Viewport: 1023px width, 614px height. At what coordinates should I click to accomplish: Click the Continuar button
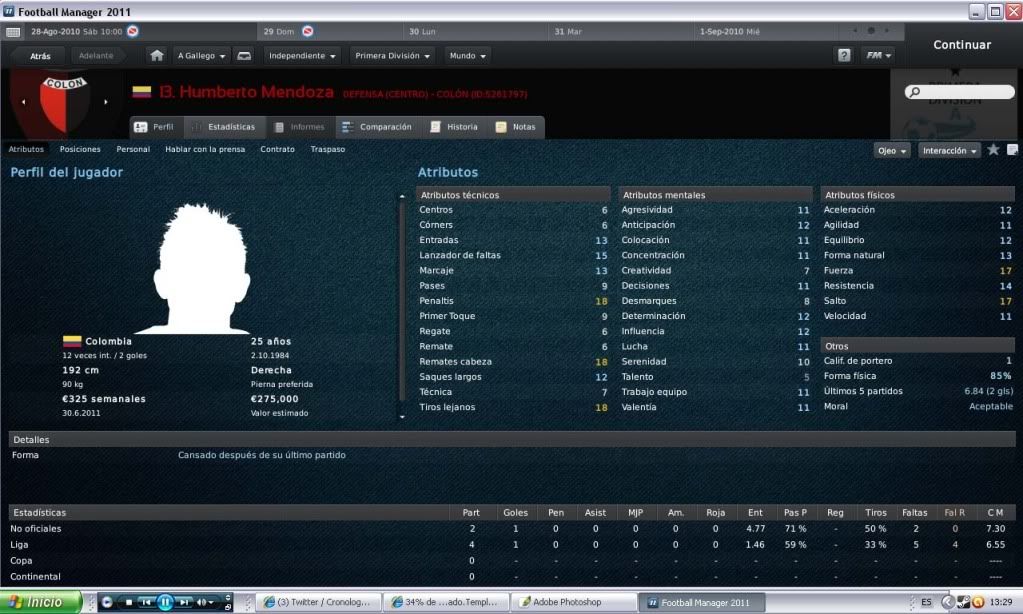click(x=962, y=45)
